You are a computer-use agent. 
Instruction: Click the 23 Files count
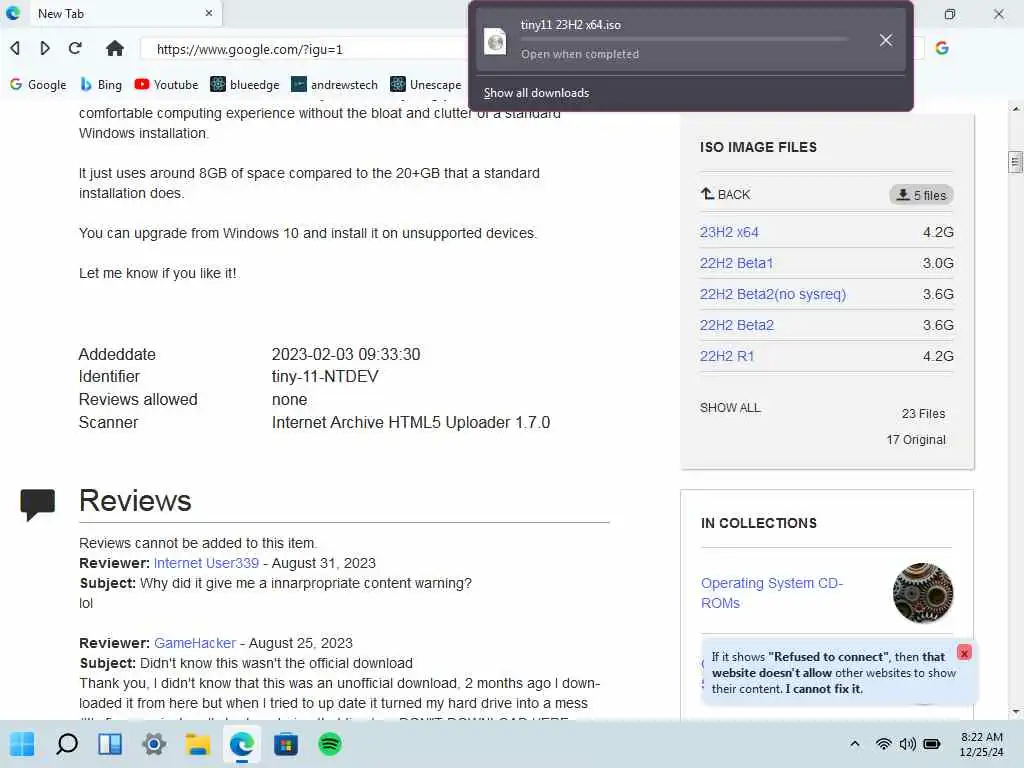[x=923, y=413]
